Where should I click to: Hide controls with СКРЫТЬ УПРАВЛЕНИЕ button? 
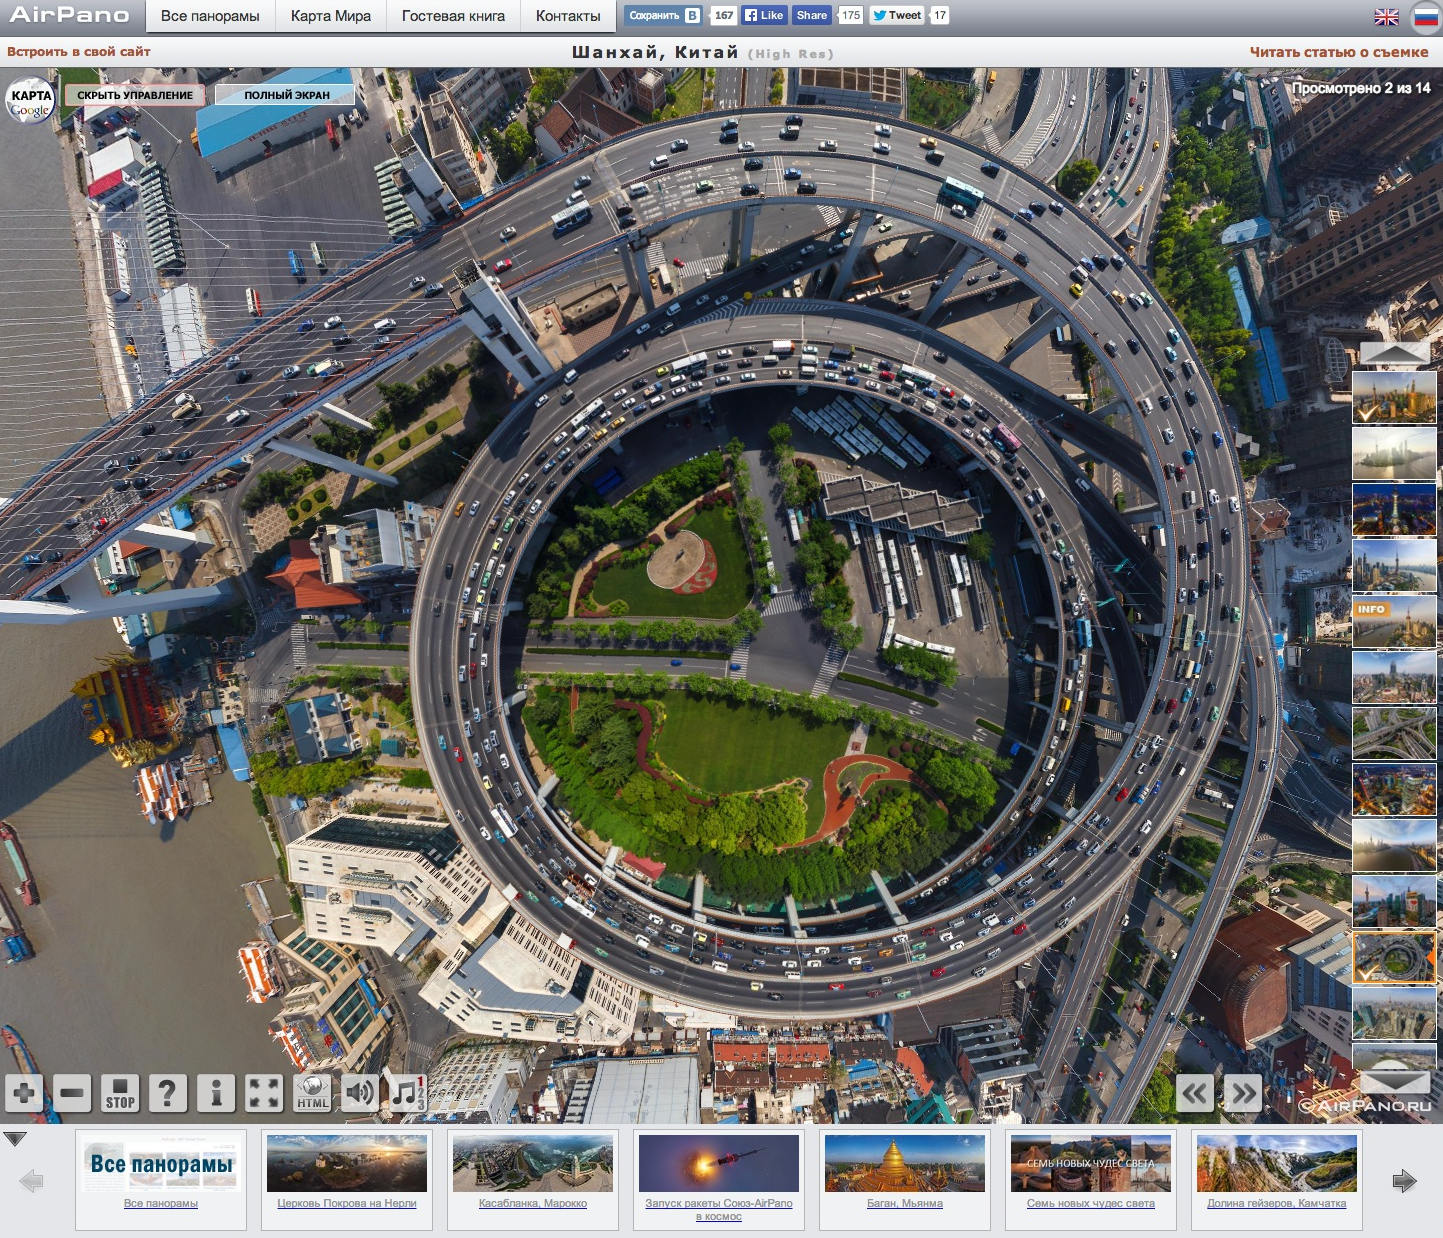point(135,95)
